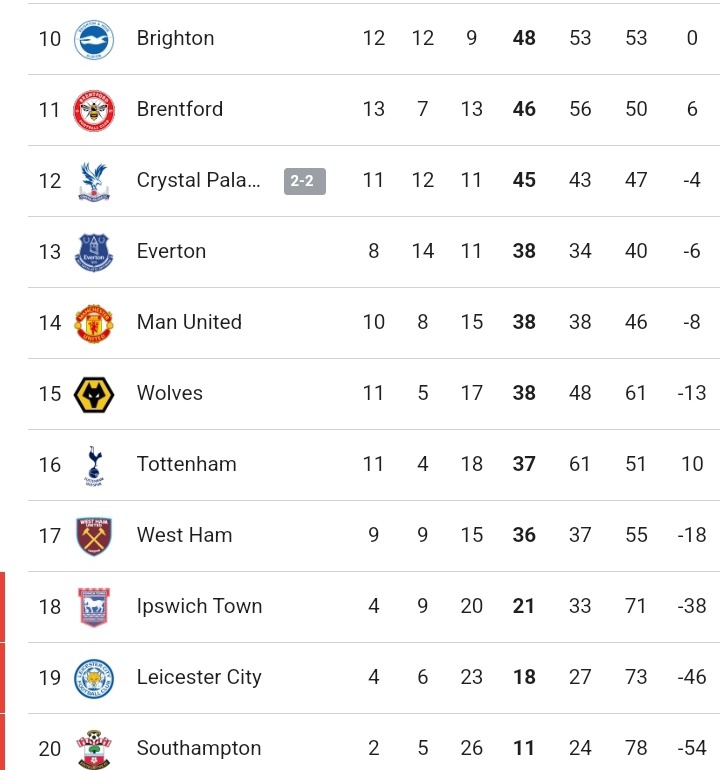Click the Tottenham team name
Viewport: 720px width, 770px height.
[x=187, y=464]
